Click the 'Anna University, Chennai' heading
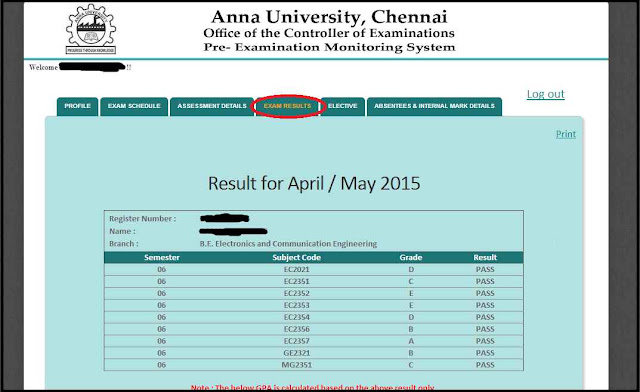 pos(329,17)
